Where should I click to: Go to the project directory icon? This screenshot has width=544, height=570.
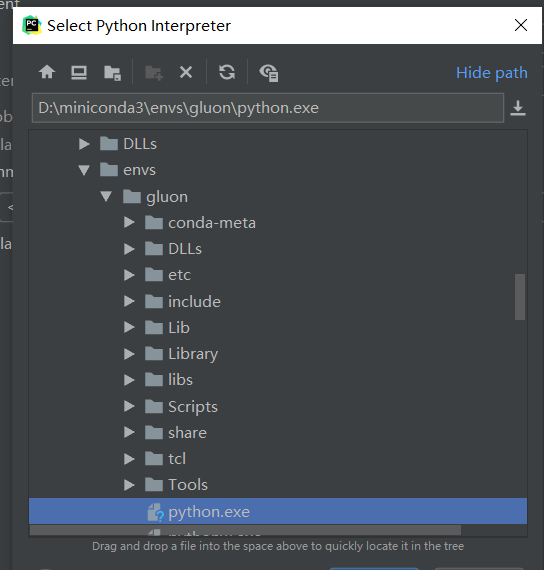click(x=112, y=73)
